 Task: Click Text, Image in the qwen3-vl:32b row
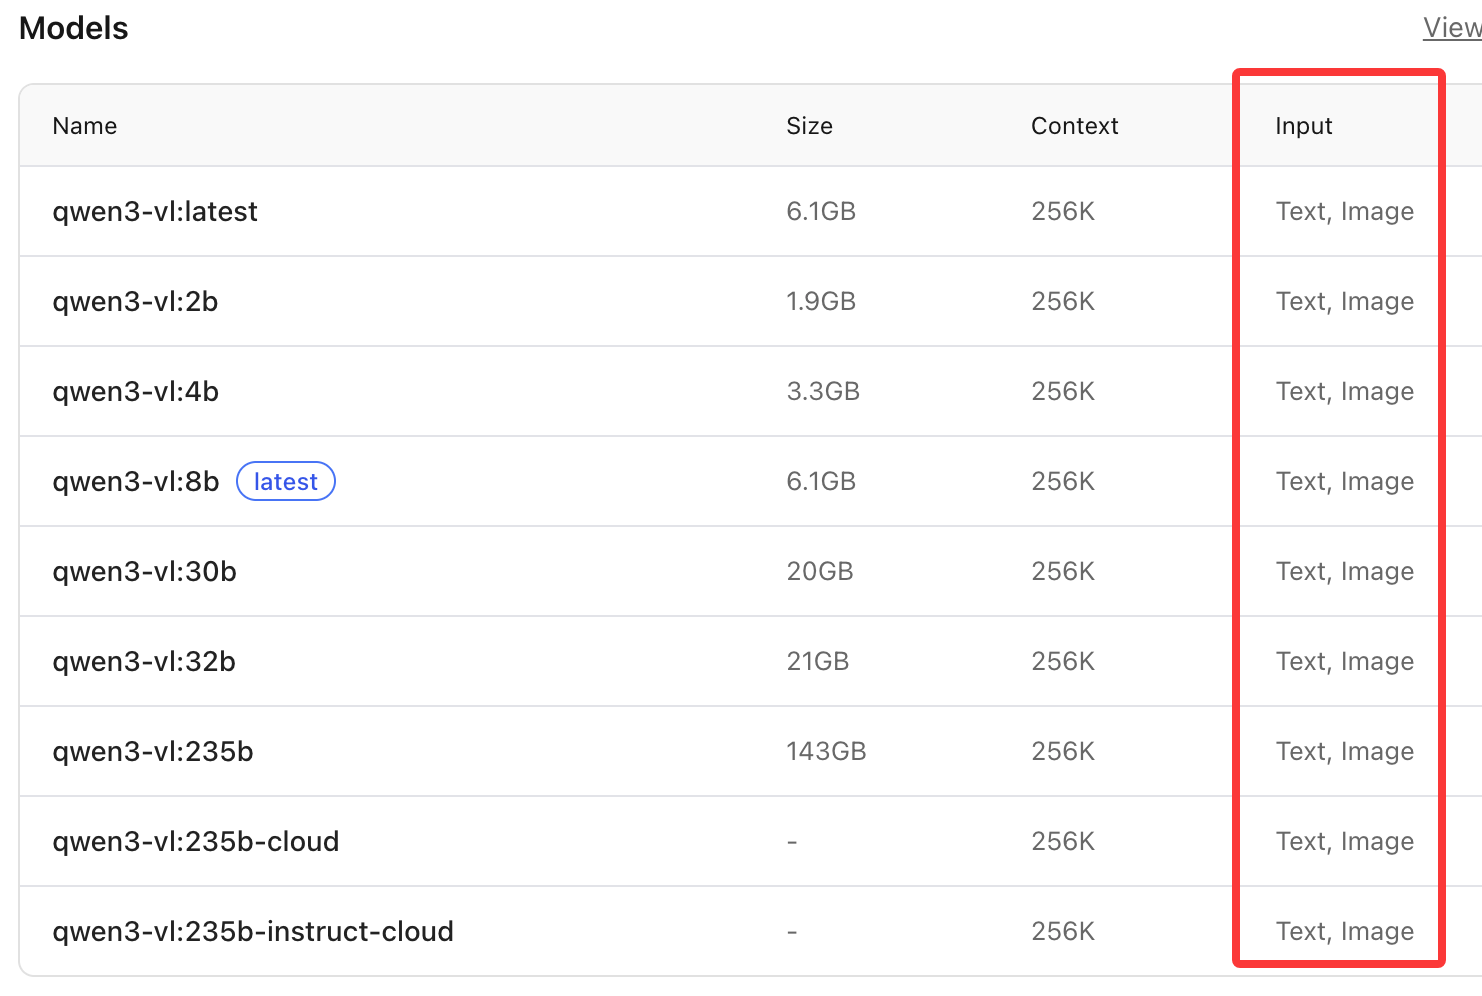[1345, 662]
